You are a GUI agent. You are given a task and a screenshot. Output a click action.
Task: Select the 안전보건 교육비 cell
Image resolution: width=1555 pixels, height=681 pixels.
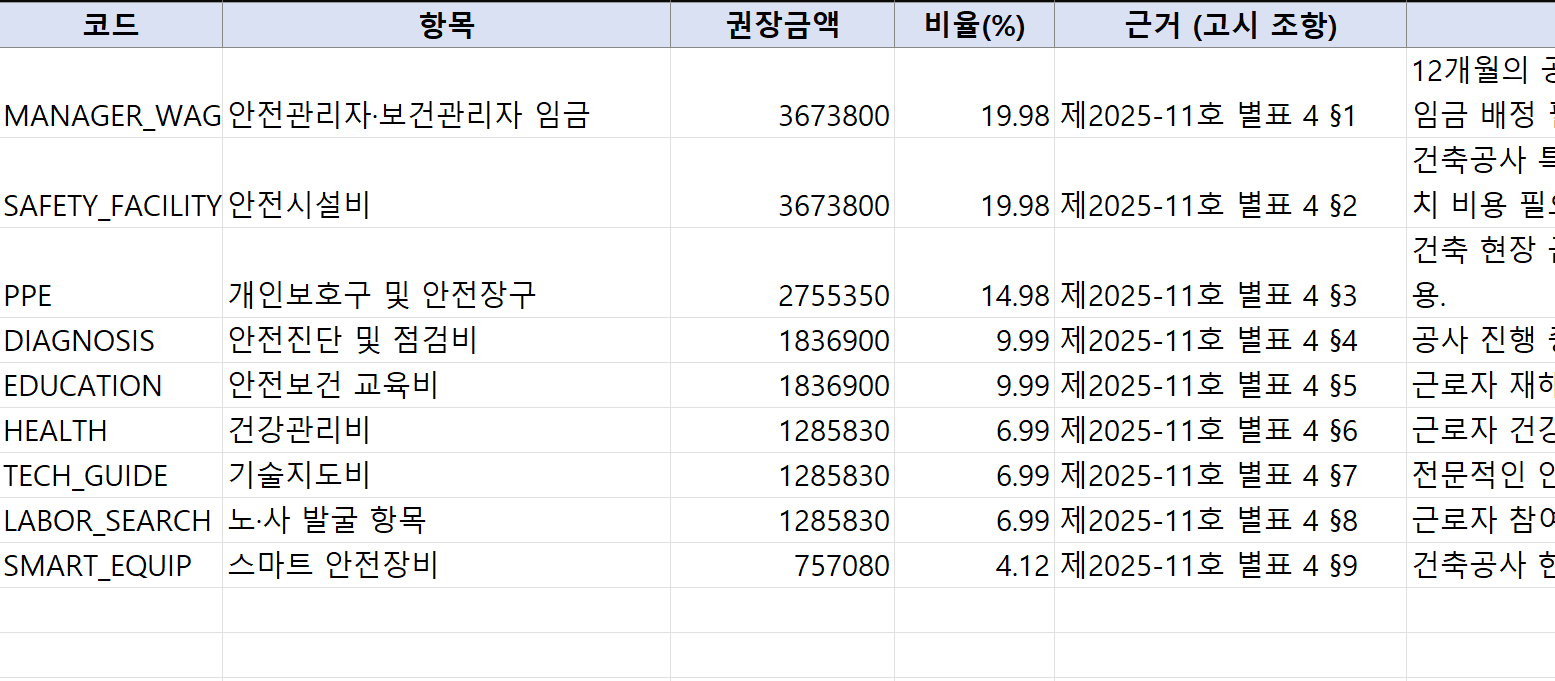(446, 385)
